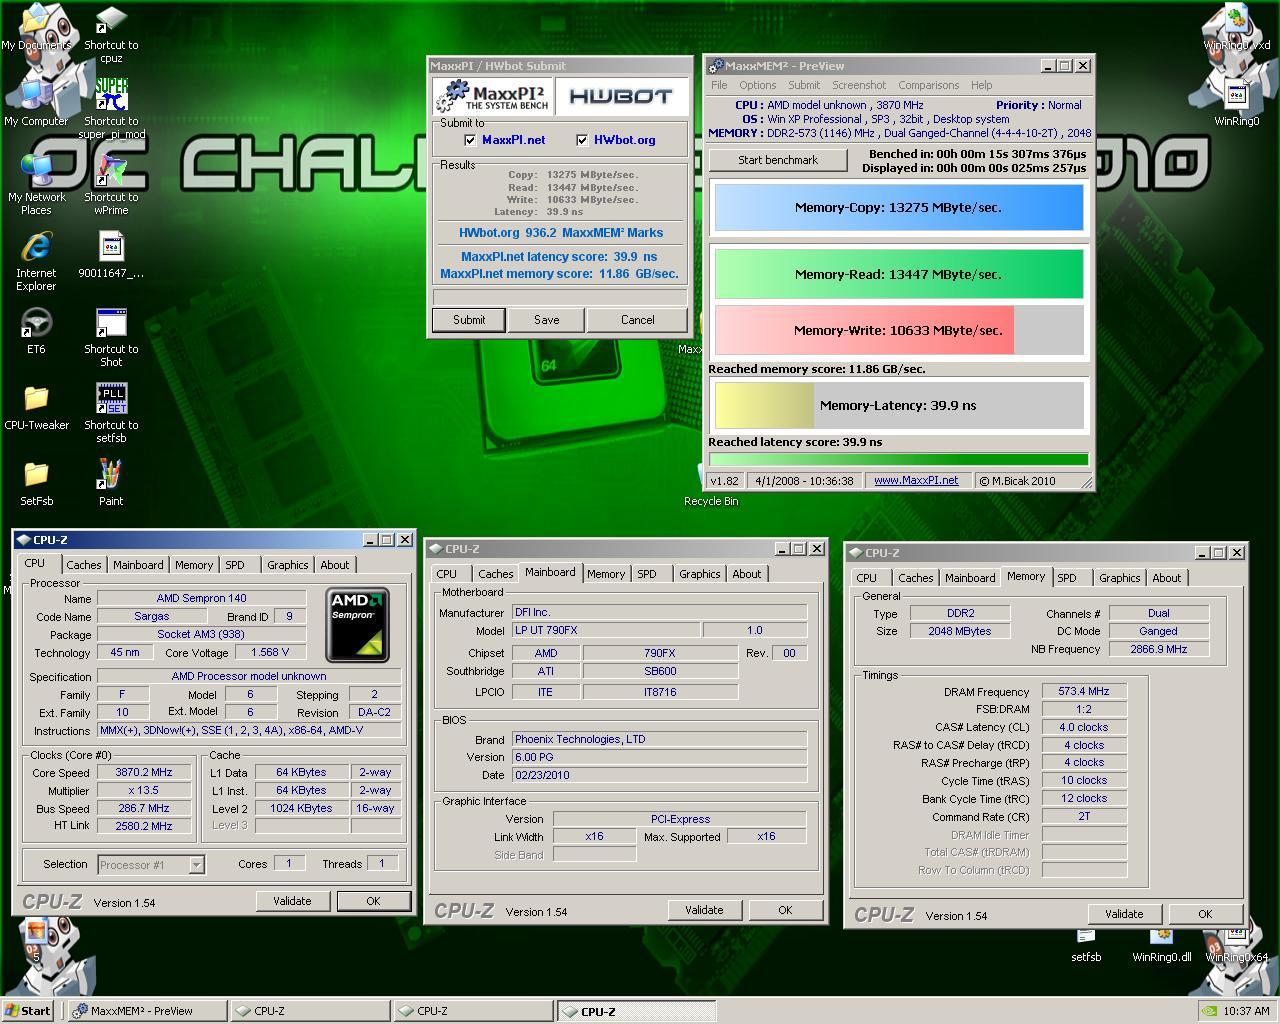Switch to Graphics tab in middle CPU-Z
Image resolution: width=1280 pixels, height=1024 pixels.
(x=699, y=574)
